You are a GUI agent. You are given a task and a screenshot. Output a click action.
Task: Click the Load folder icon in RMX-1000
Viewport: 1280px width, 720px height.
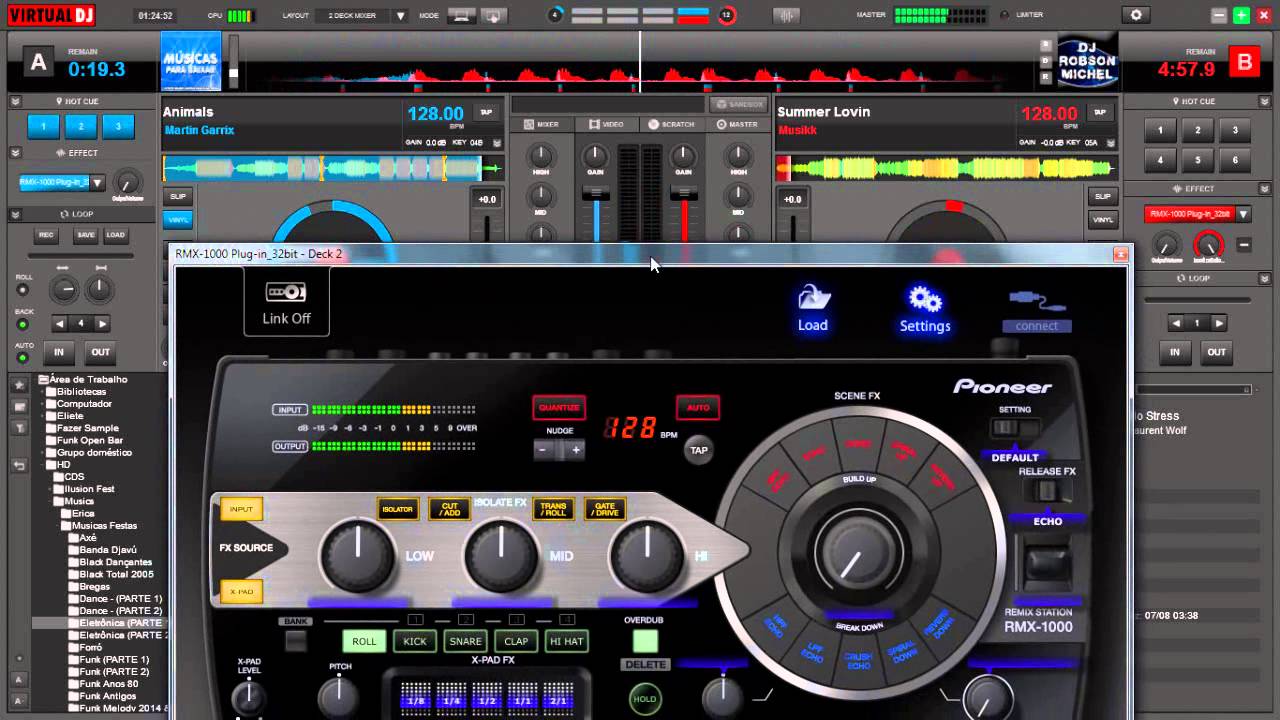pos(812,300)
